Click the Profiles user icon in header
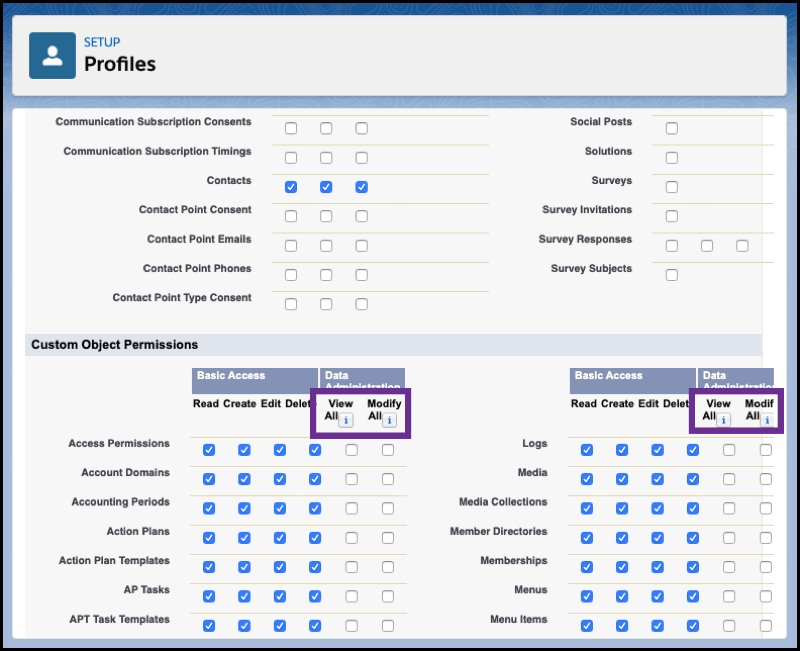This screenshot has width=800, height=651. pyautogui.click(x=52, y=56)
